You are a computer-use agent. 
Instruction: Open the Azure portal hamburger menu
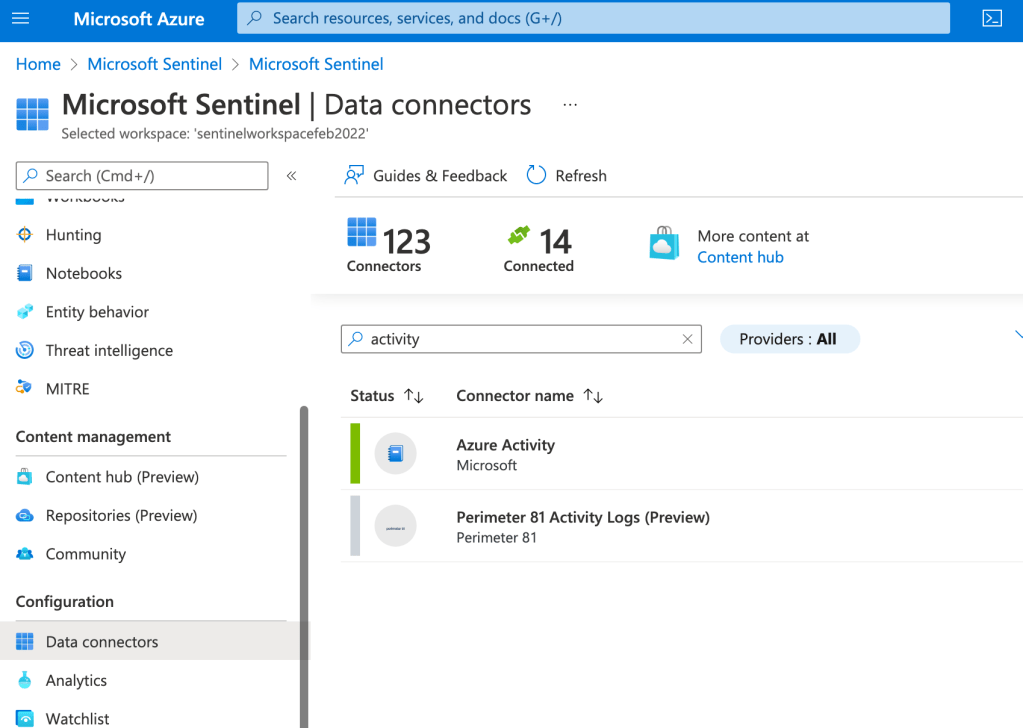(20, 19)
